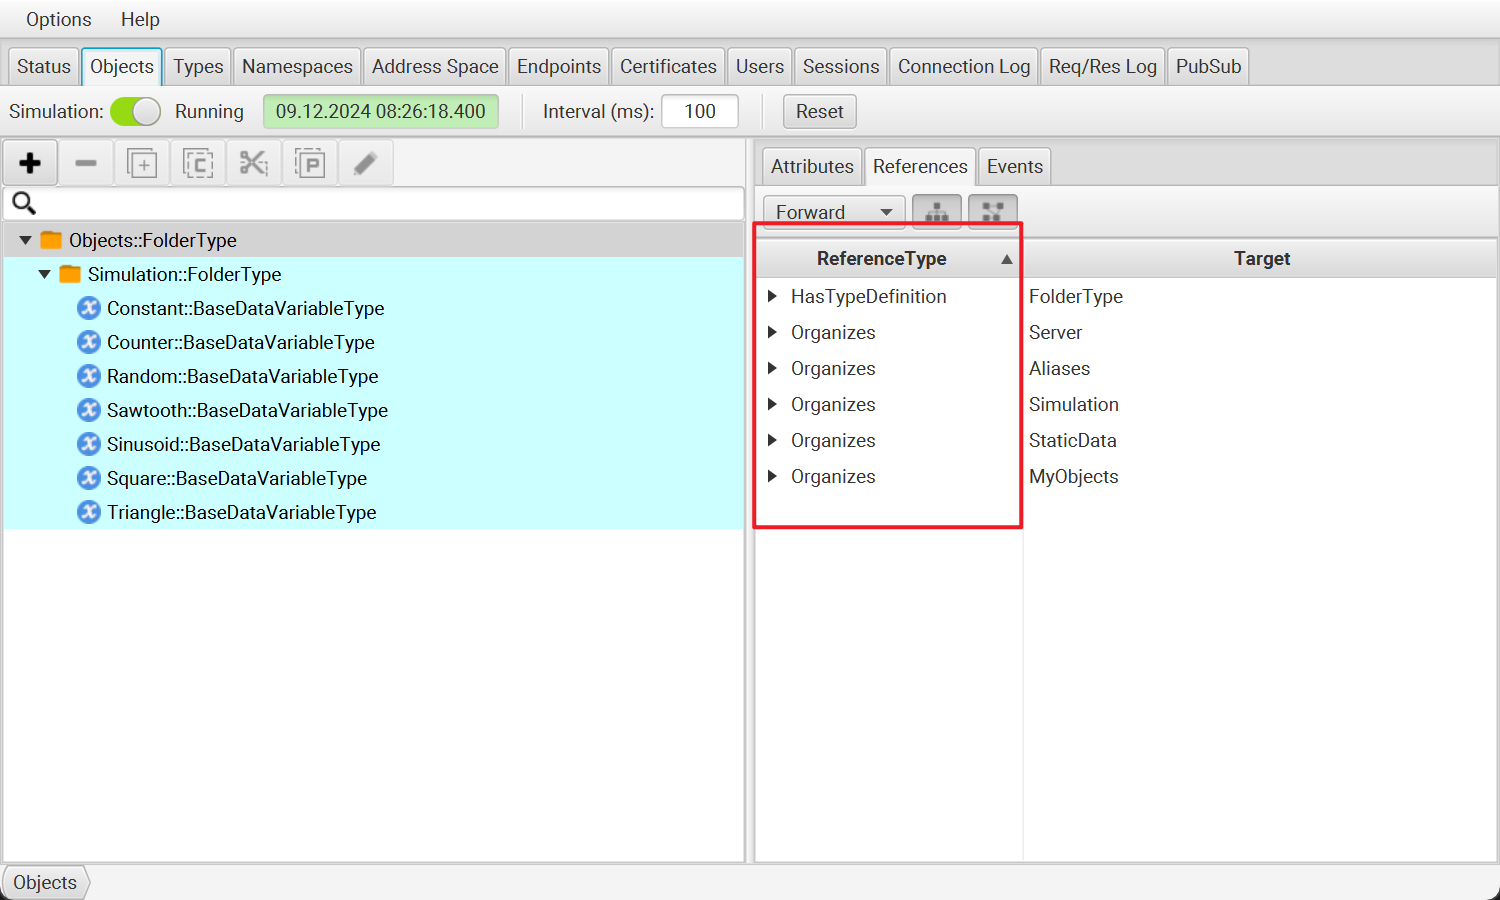Show the Connection Log tab
Image resolution: width=1500 pixels, height=900 pixels.
point(964,66)
